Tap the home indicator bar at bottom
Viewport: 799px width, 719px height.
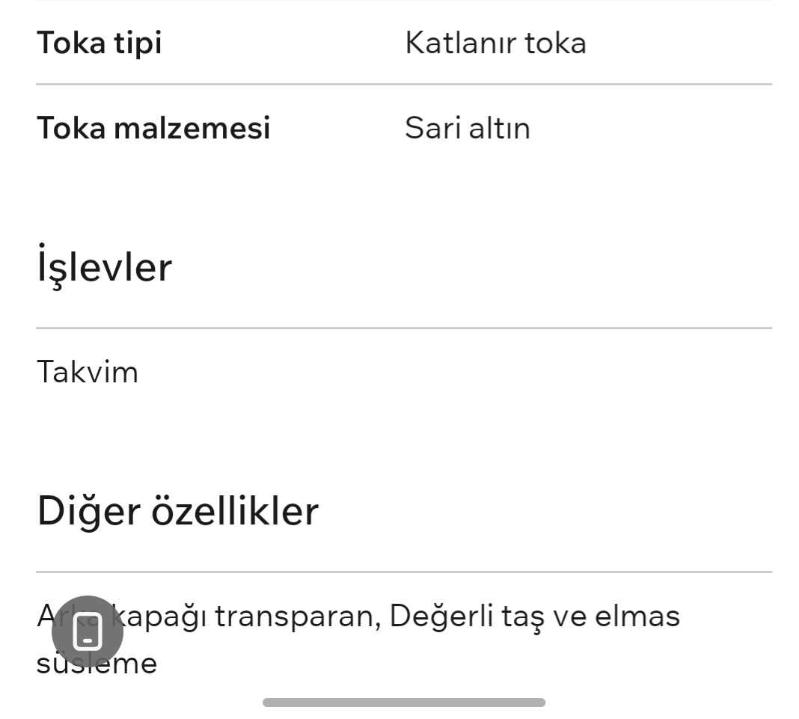(403, 702)
